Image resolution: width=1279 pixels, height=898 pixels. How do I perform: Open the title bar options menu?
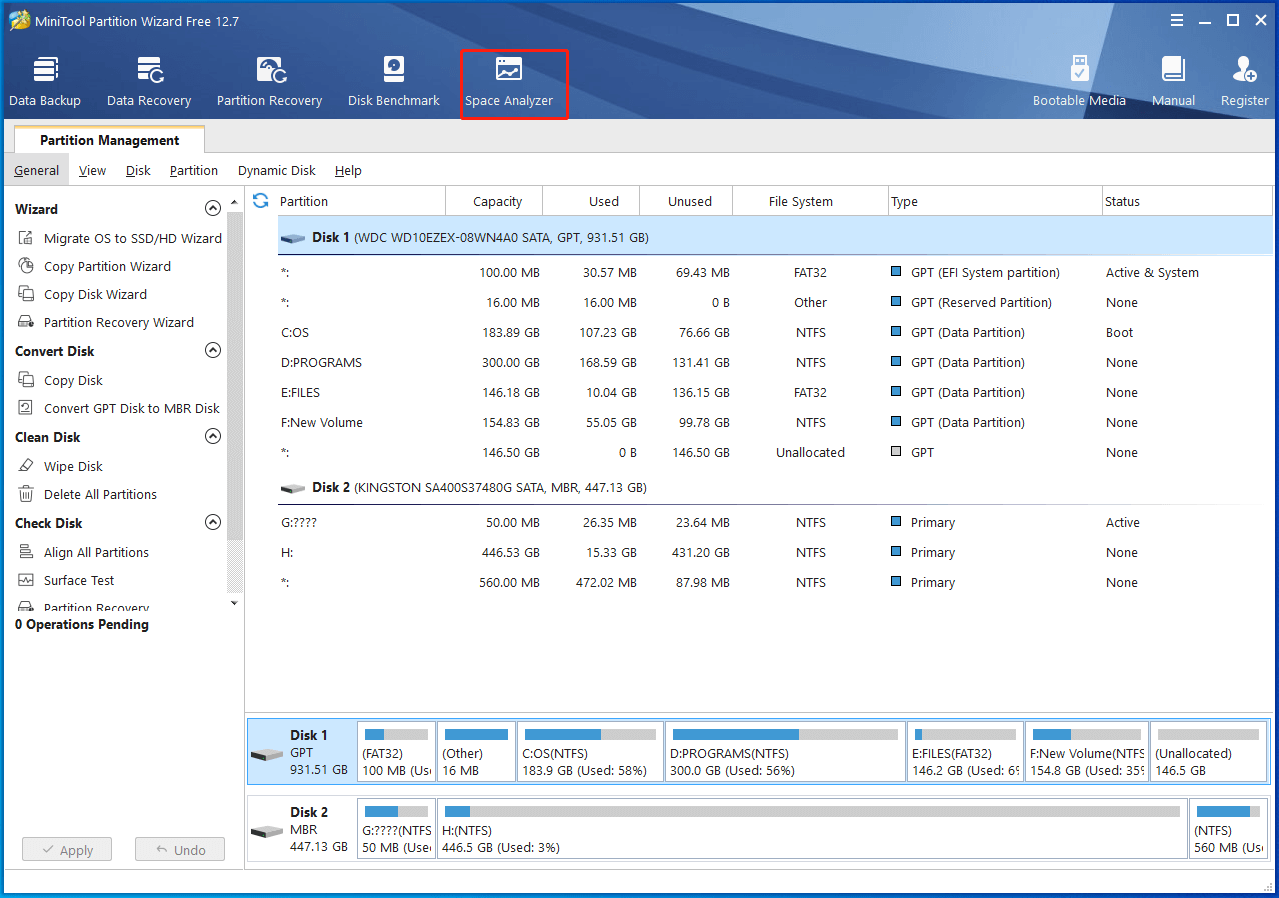click(x=1178, y=20)
